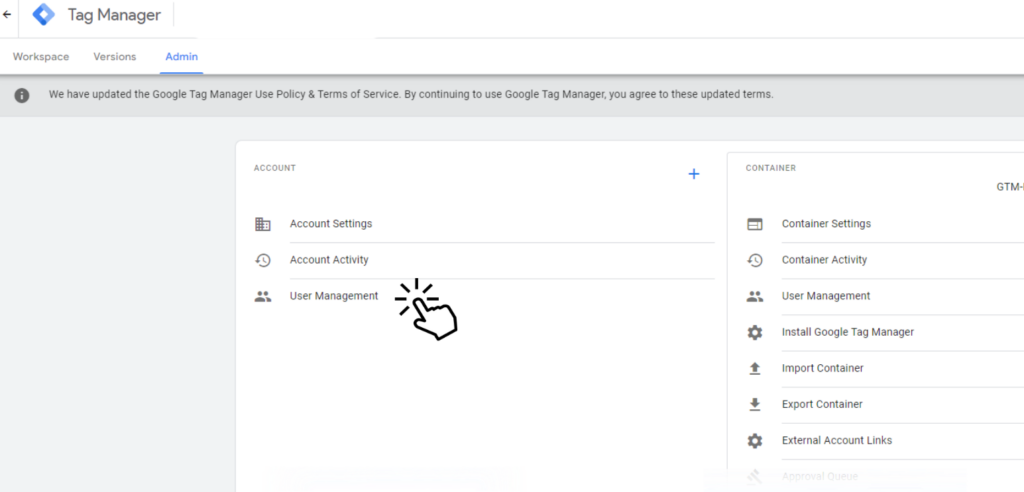This screenshot has height=492, width=1024.
Task: Click the Export Container download icon
Action: [x=754, y=404]
